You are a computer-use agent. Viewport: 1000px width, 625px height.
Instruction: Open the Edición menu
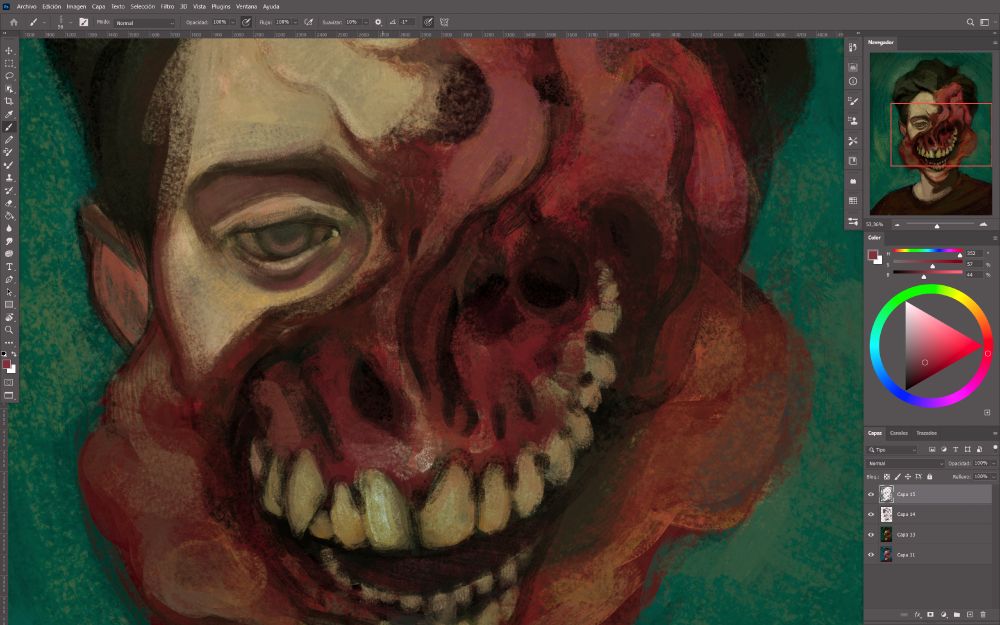52,7
